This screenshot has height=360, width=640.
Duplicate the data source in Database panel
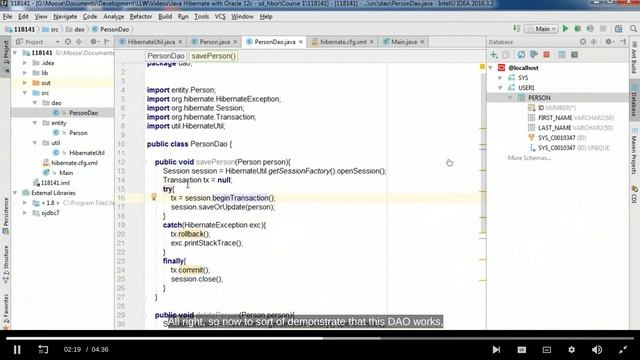pos(506,55)
